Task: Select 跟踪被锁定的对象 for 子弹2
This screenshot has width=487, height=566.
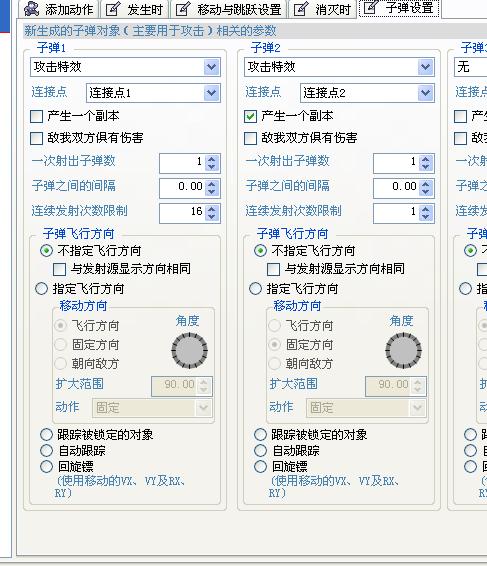Action: [261, 435]
